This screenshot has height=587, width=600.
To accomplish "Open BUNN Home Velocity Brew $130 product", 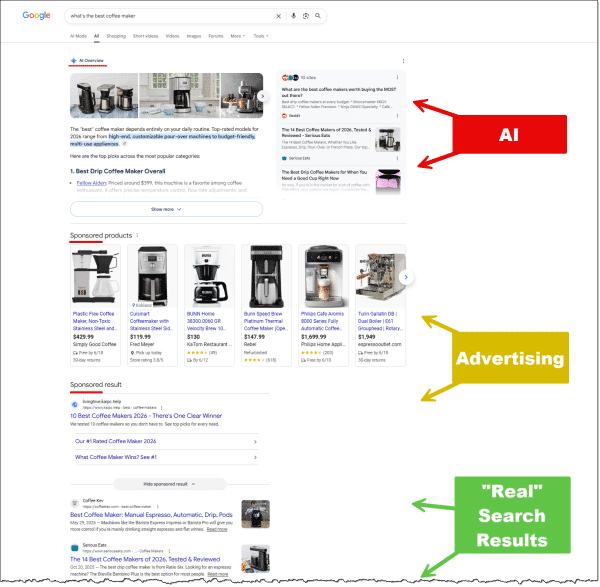I will point(209,305).
